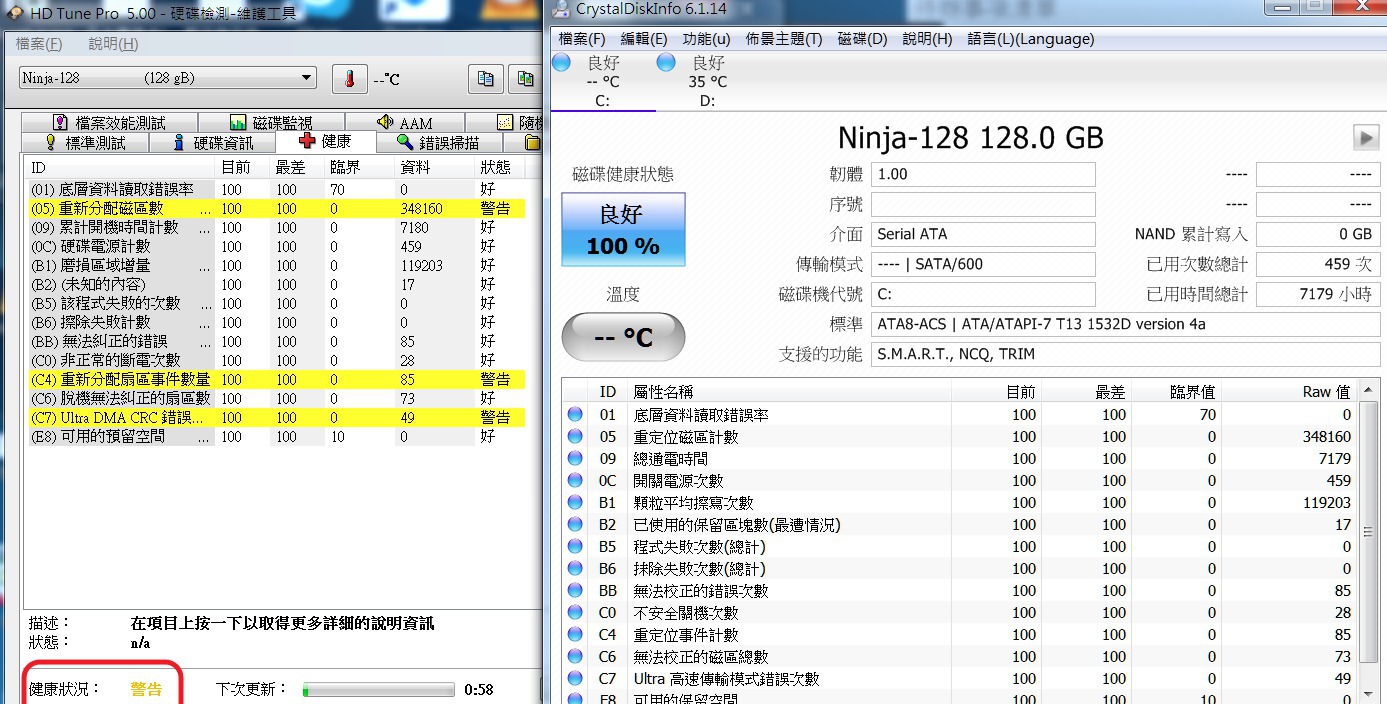Click the -- °C temperature button in CrystalDiskInfo
Image resolution: width=1387 pixels, height=704 pixels.
623,337
